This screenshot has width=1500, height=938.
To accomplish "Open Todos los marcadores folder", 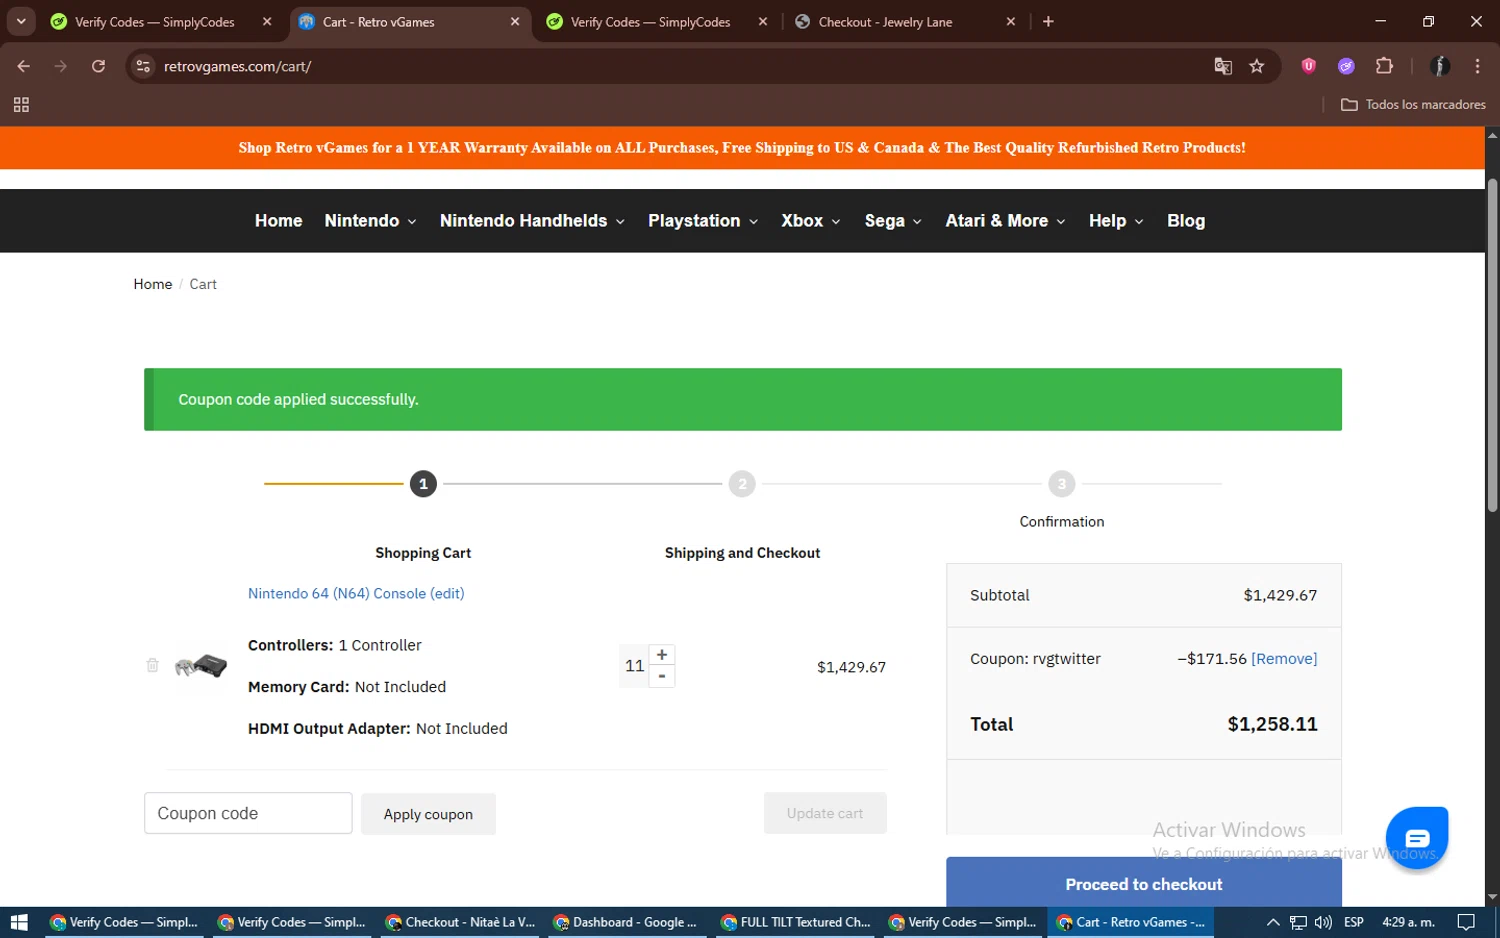I will point(1413,104).
